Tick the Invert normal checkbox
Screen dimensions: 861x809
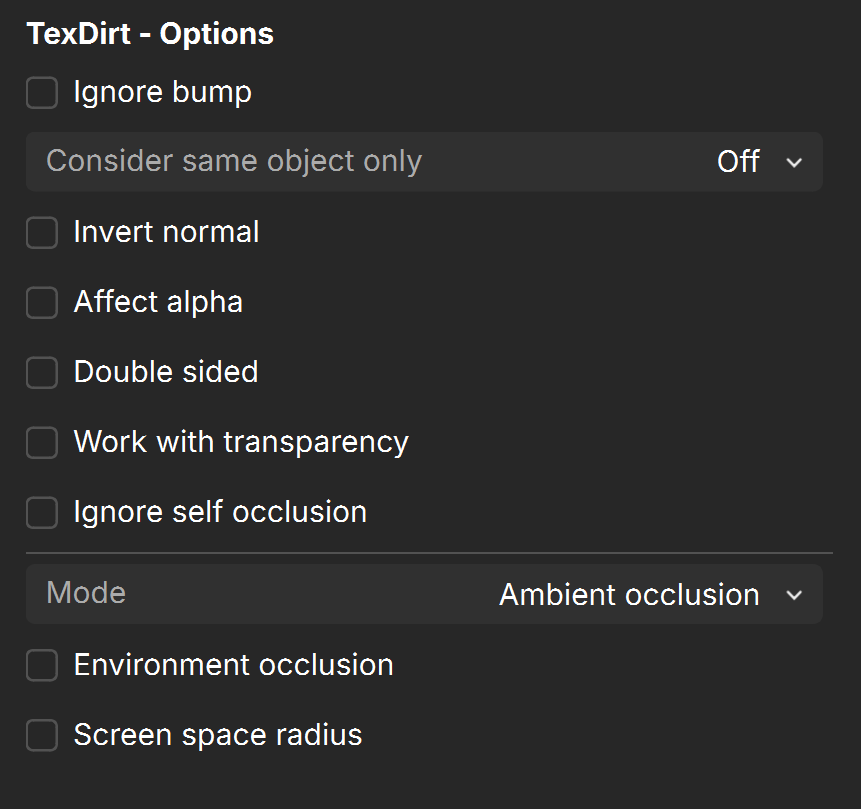(42, 232)
